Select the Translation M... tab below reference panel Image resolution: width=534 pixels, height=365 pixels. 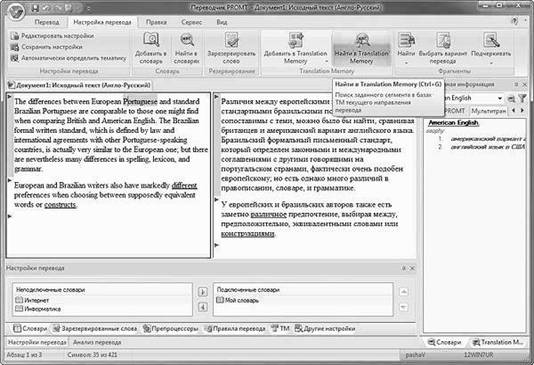[498, 342]
